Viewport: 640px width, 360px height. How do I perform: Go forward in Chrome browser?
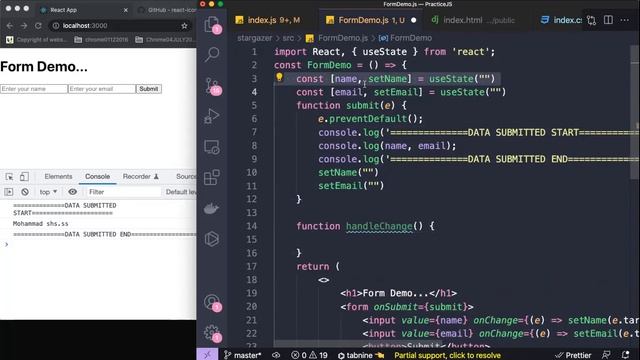pos(24,26)
